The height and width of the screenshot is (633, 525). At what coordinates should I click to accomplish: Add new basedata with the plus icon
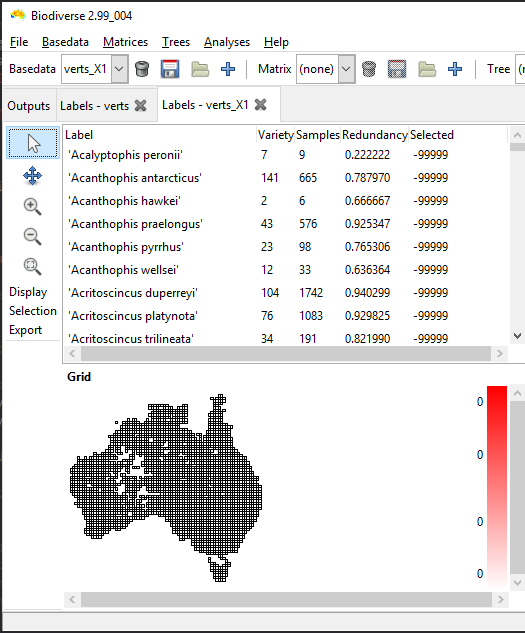coord(228,69)
